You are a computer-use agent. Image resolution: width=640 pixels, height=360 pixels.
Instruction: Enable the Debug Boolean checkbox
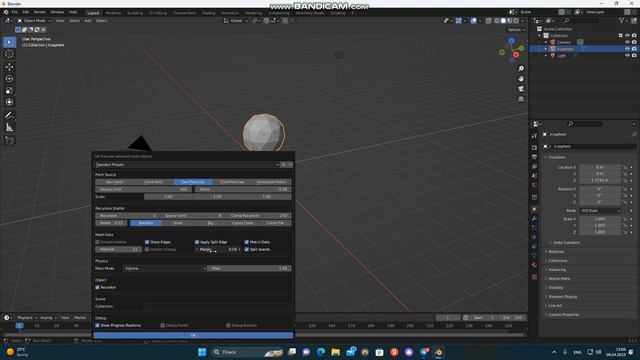point(228,325)
